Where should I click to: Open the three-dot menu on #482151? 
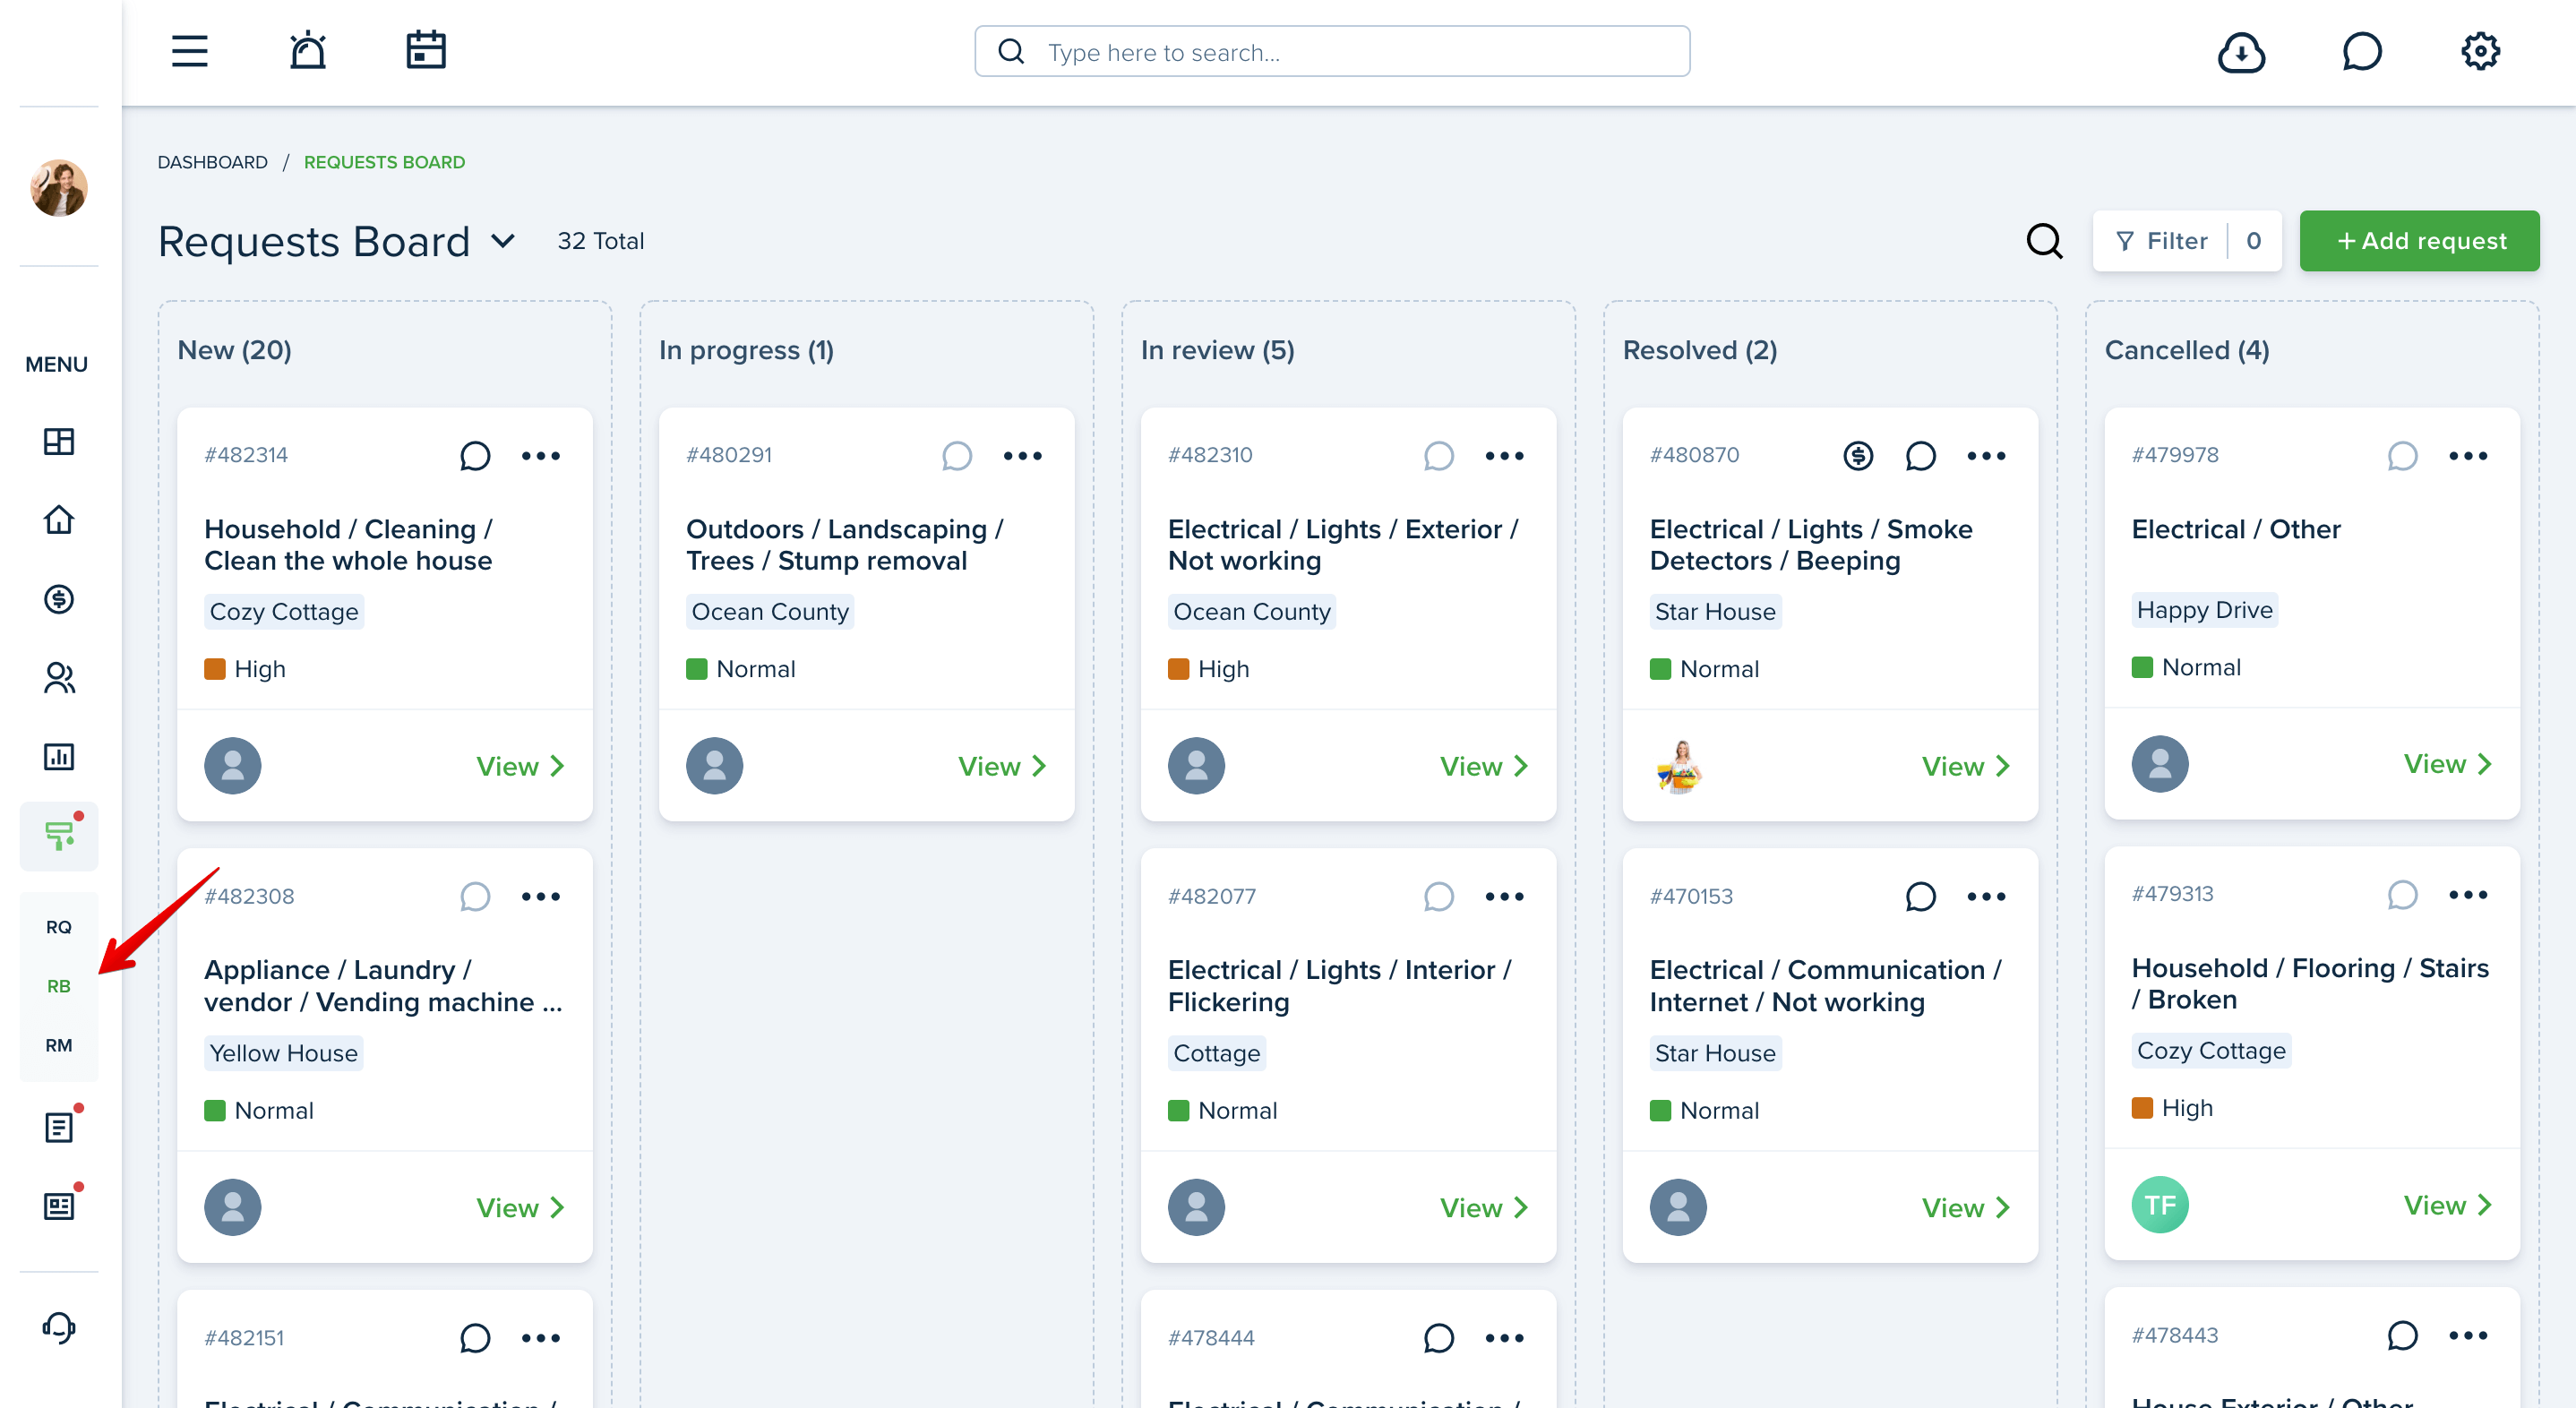(541, 1338)
